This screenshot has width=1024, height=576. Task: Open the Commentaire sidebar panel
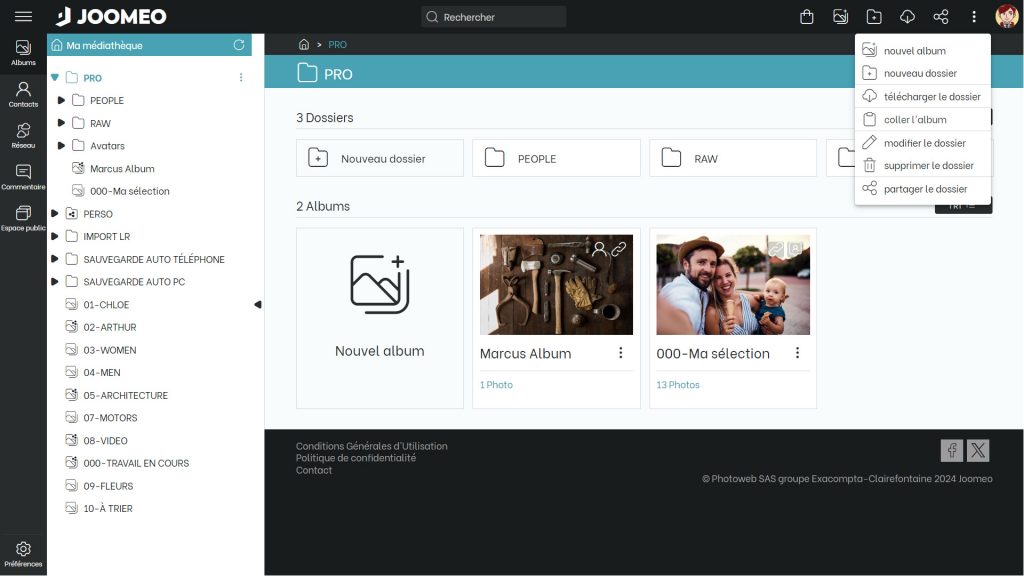(23, 177)
